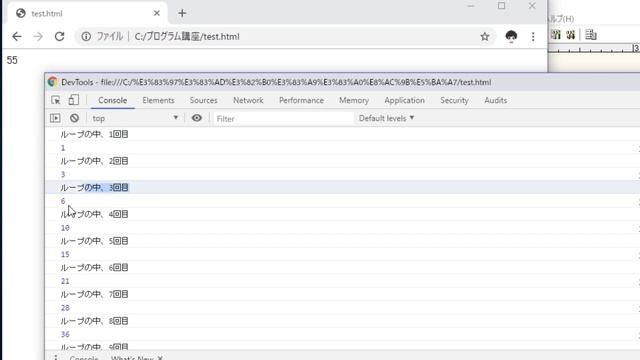Viewport: 640px width, 360px height.
Task: Bookmark this page with the star icon
Action: pos(484,37)
